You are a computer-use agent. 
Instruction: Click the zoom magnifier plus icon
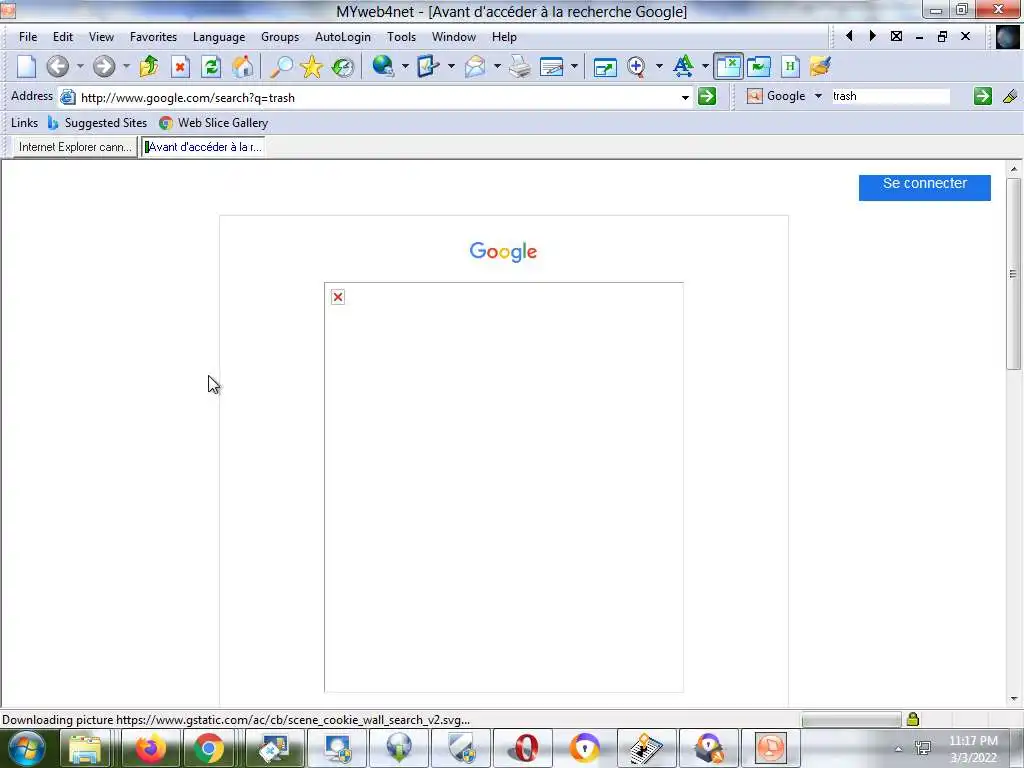[637, 67]
